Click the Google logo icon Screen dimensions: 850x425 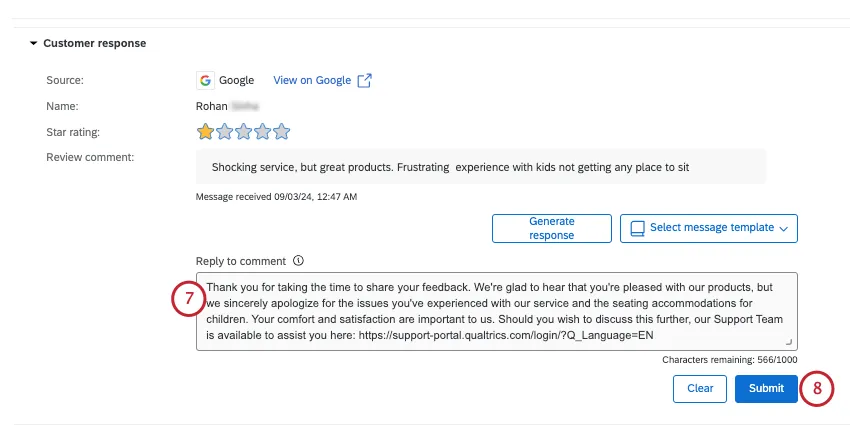tap(205, 80)
